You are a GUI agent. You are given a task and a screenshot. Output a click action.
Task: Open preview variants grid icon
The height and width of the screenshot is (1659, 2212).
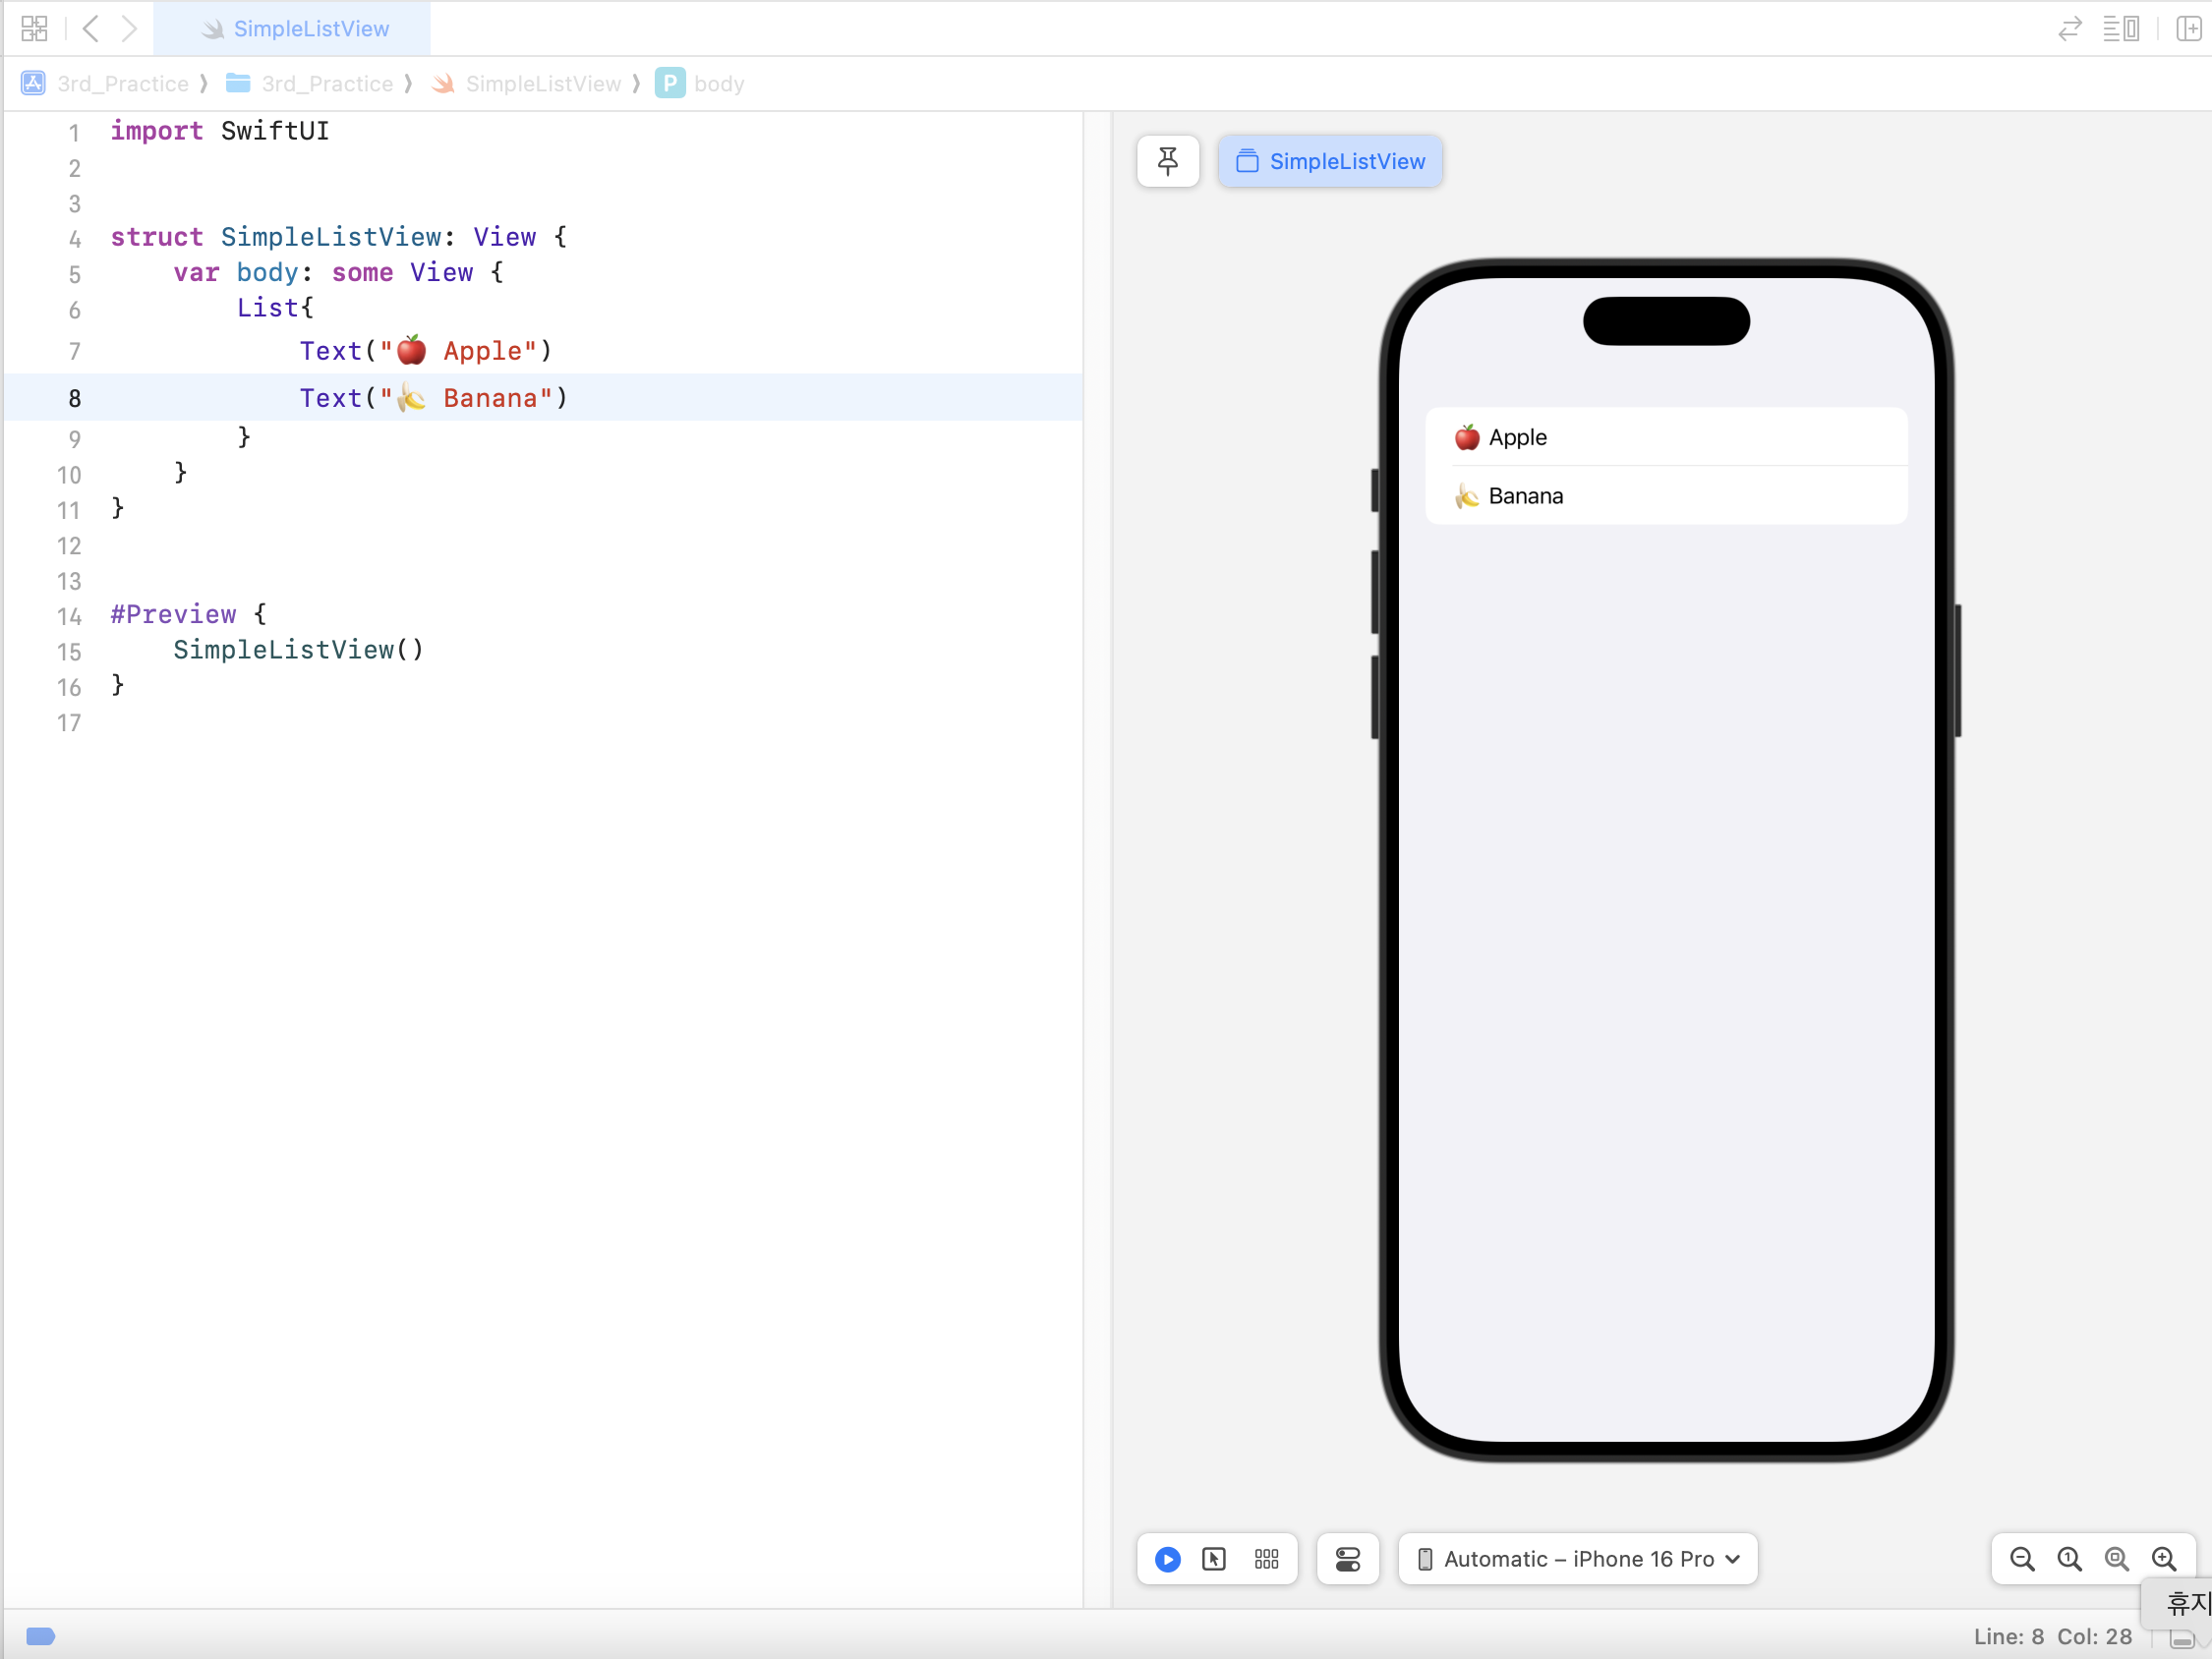(1266, 1558)
